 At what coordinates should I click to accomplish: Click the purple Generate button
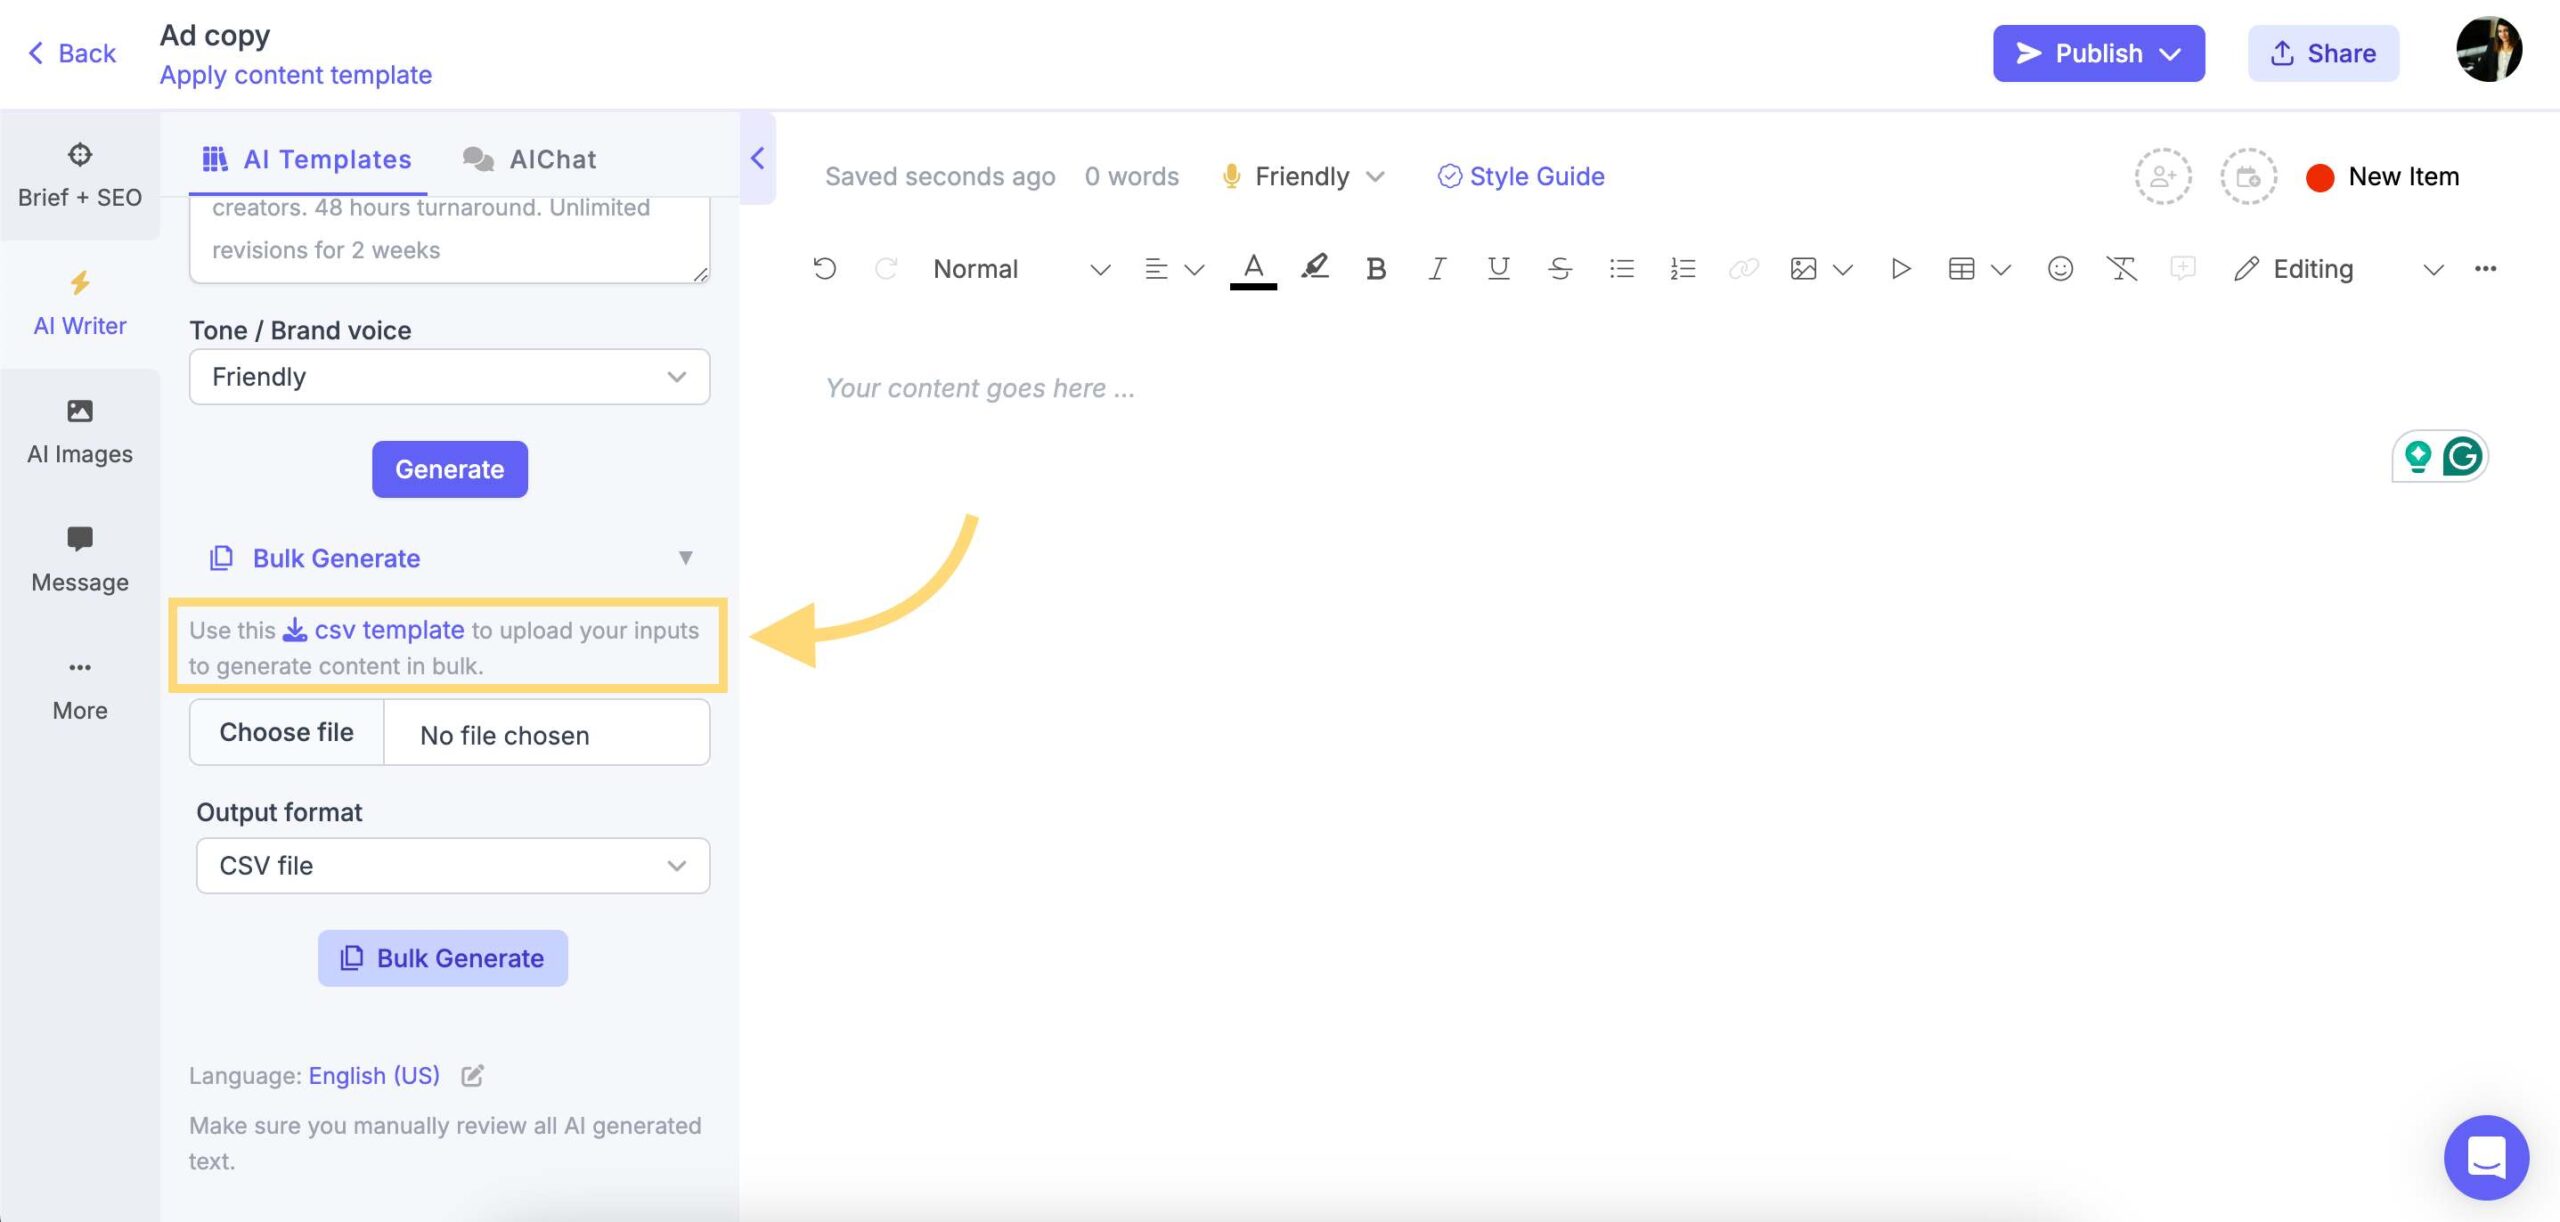(449, 469)
